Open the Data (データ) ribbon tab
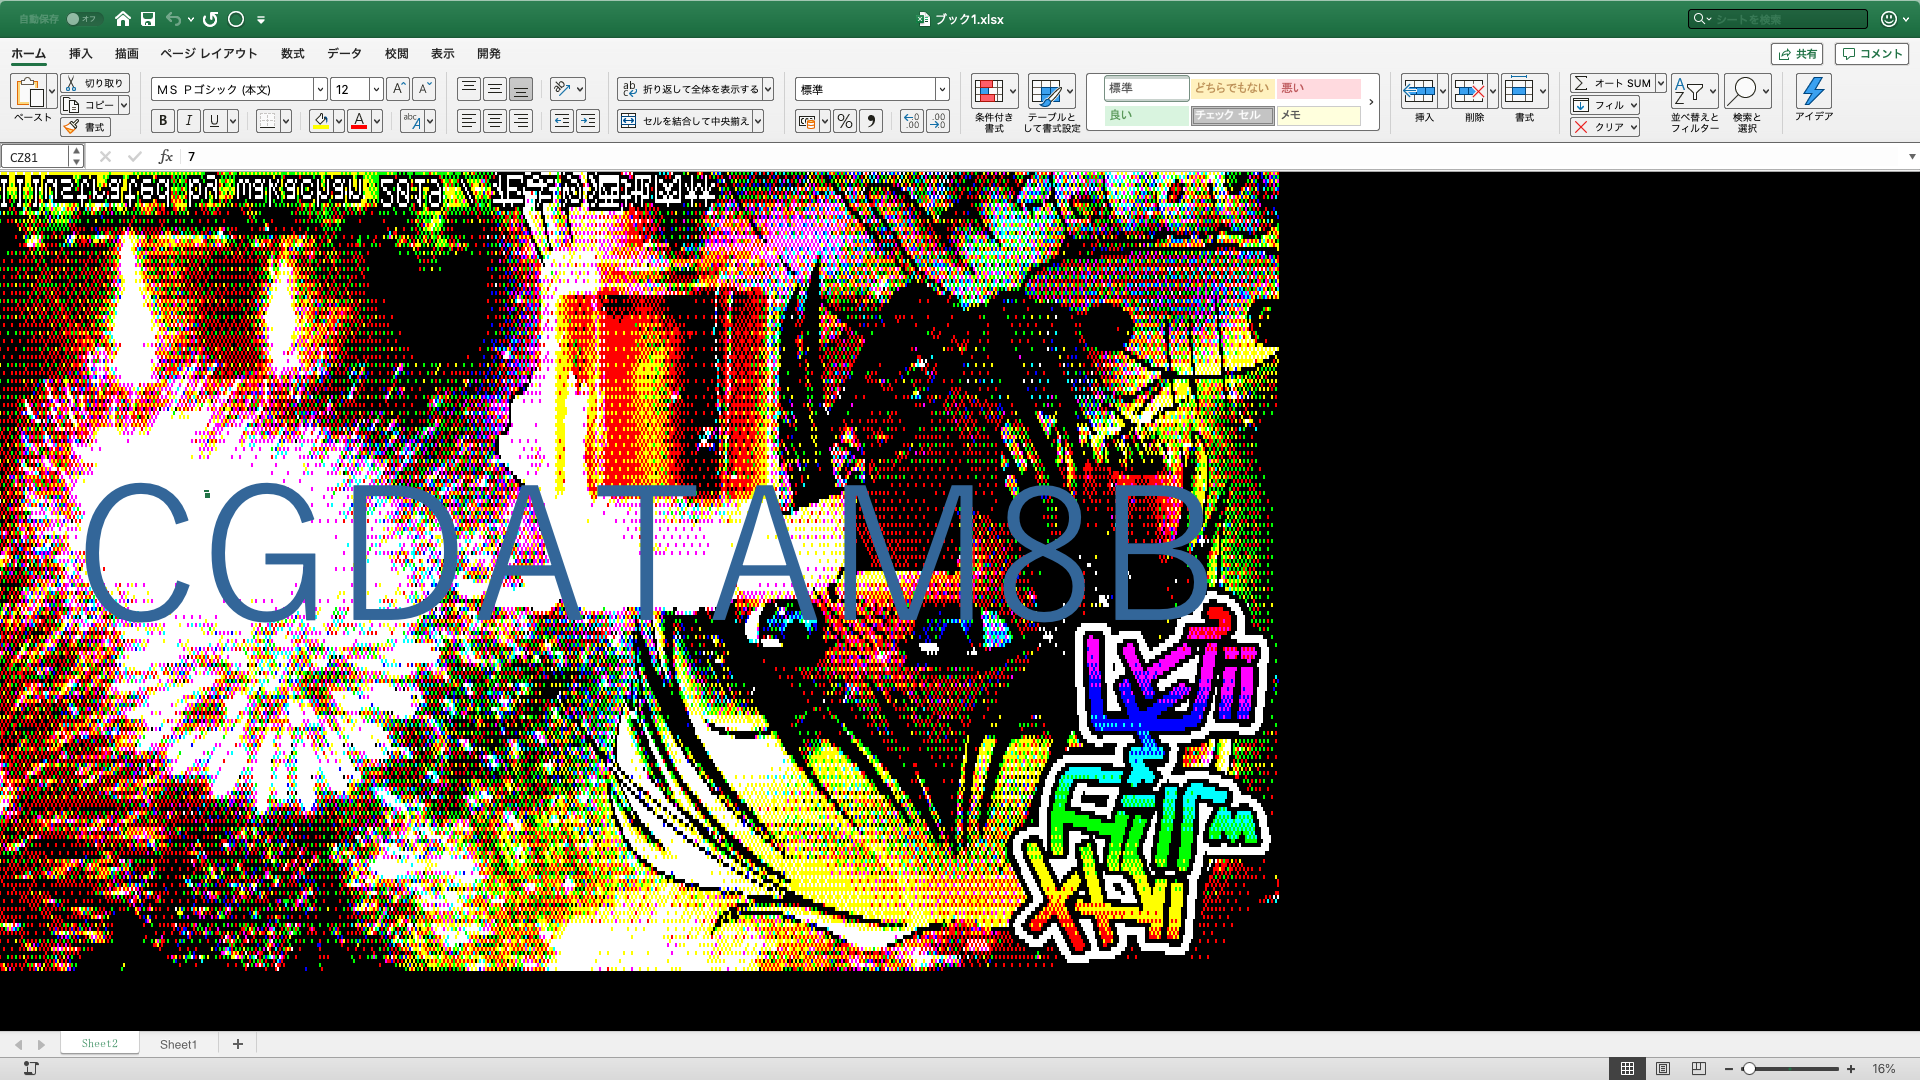 (344, 54)
